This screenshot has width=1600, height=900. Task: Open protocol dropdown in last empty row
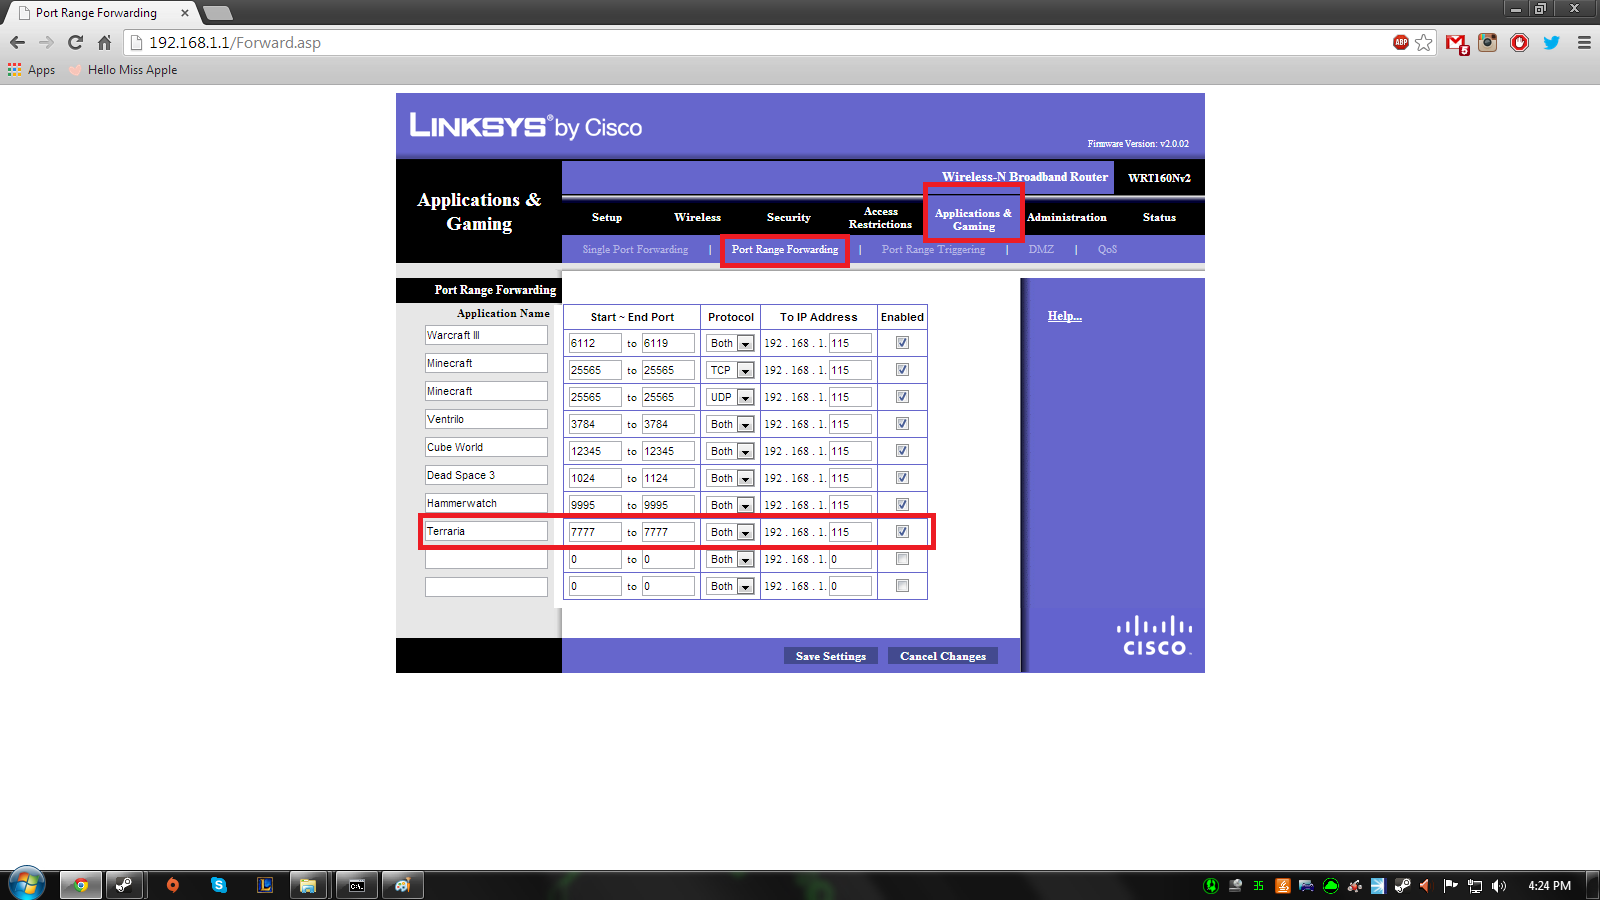click(731, 586)
